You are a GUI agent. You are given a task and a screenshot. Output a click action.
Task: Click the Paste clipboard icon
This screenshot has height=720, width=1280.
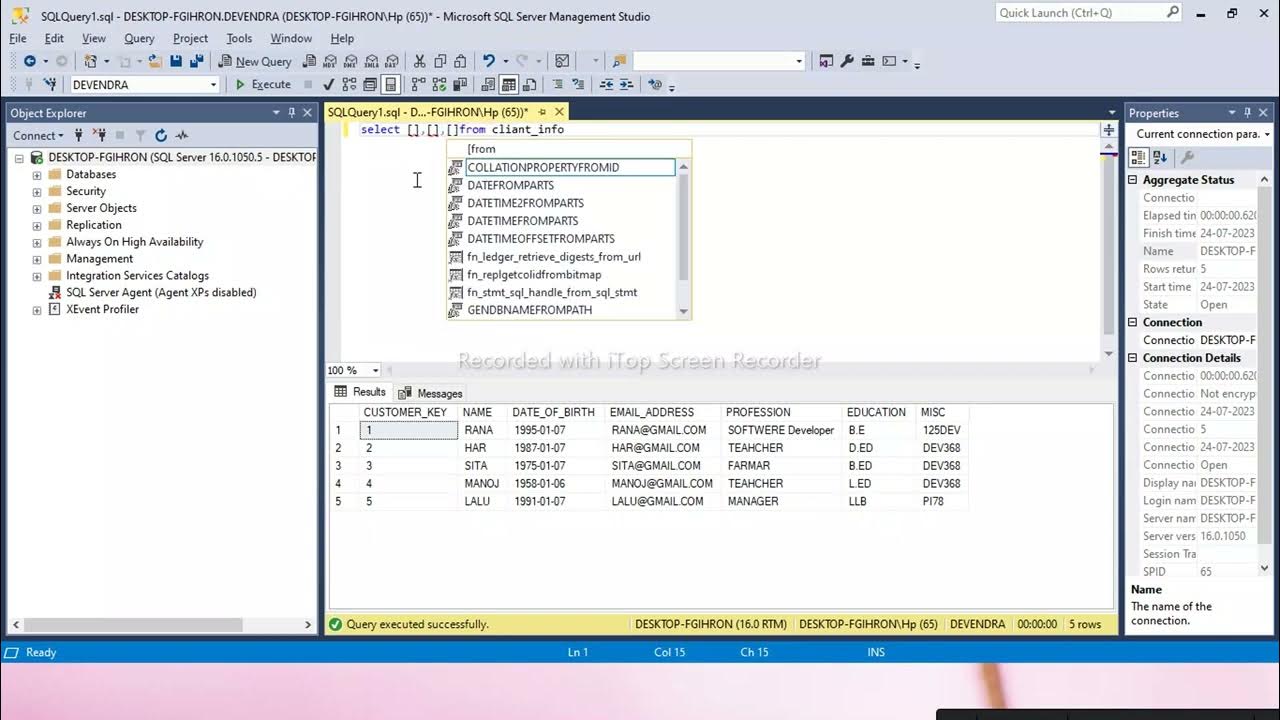click(x=461, y=61)
